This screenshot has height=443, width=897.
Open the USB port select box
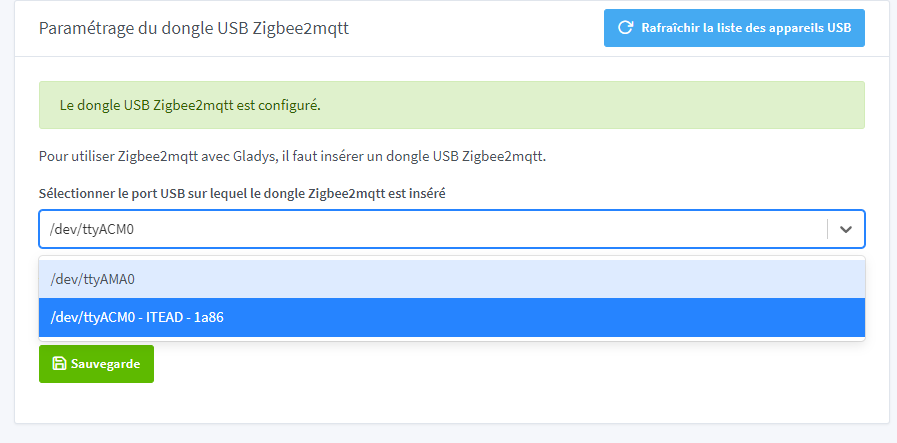tap(430, 229)
